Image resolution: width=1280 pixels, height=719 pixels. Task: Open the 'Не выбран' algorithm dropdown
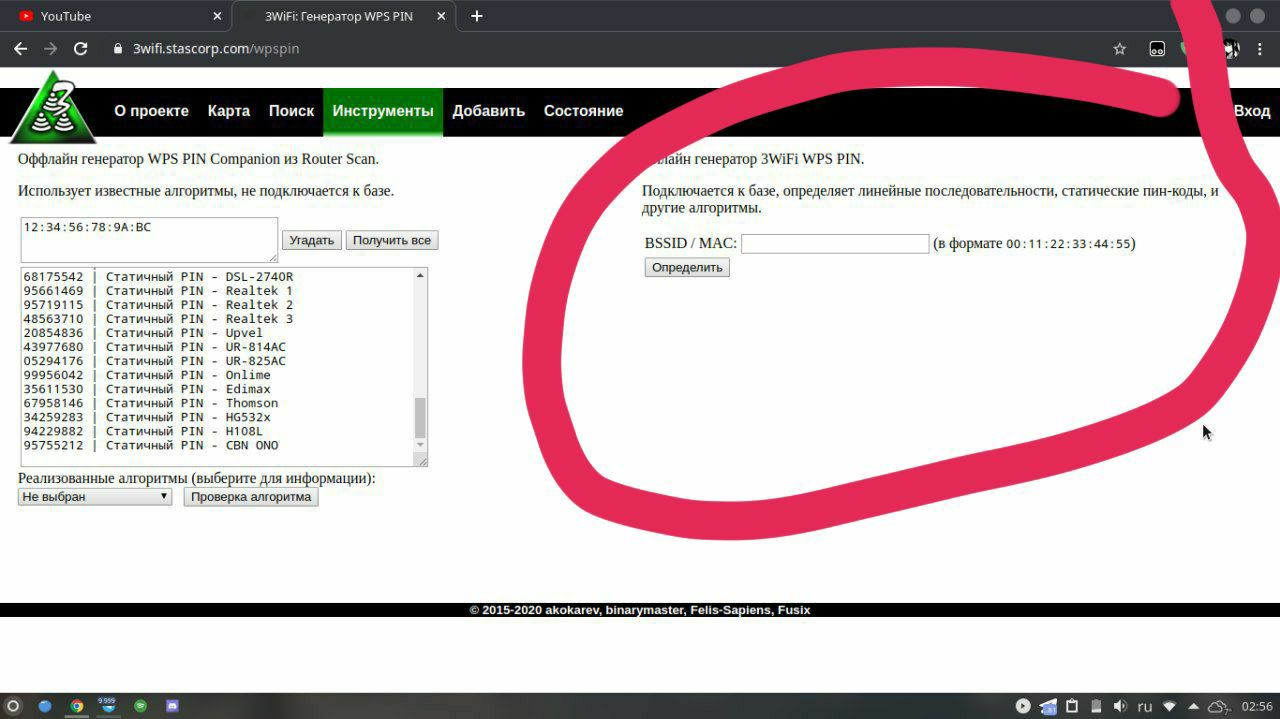tap(95, 496)
